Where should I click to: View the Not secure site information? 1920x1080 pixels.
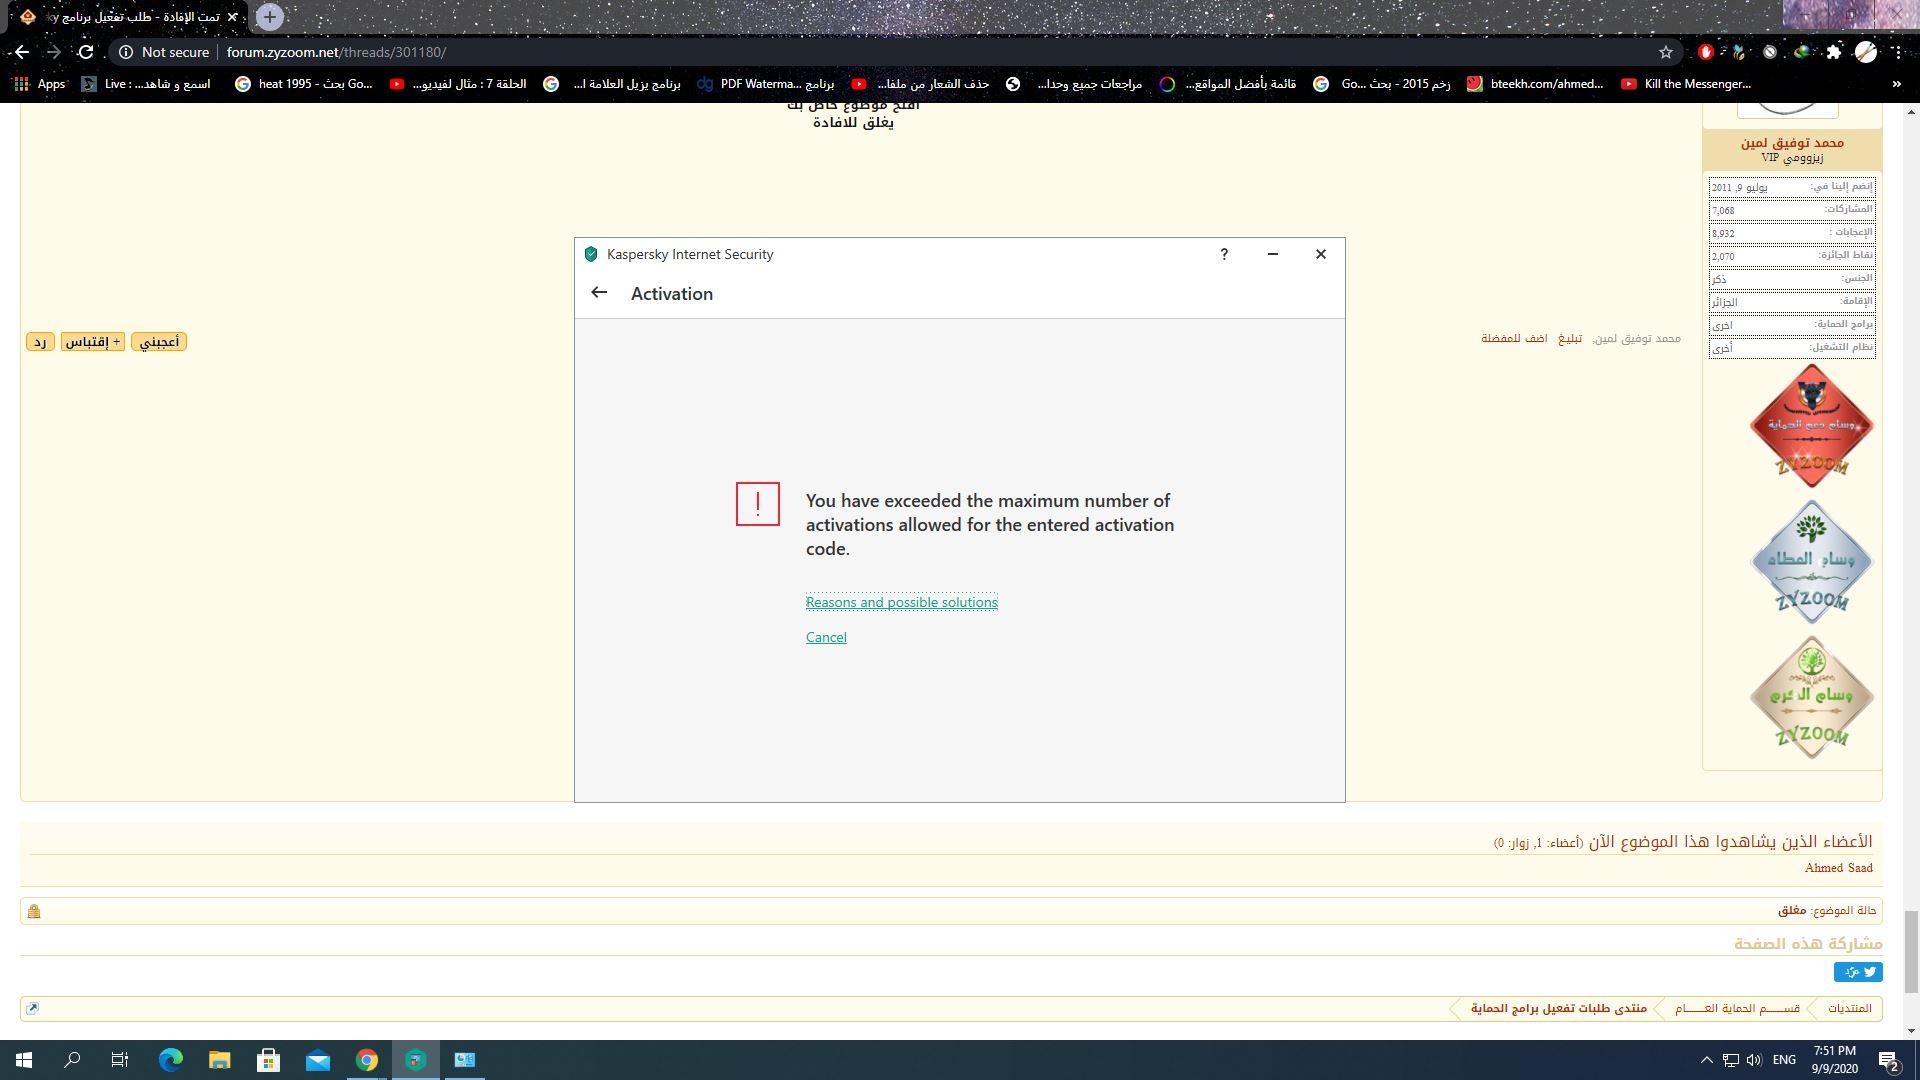[165, 52]
